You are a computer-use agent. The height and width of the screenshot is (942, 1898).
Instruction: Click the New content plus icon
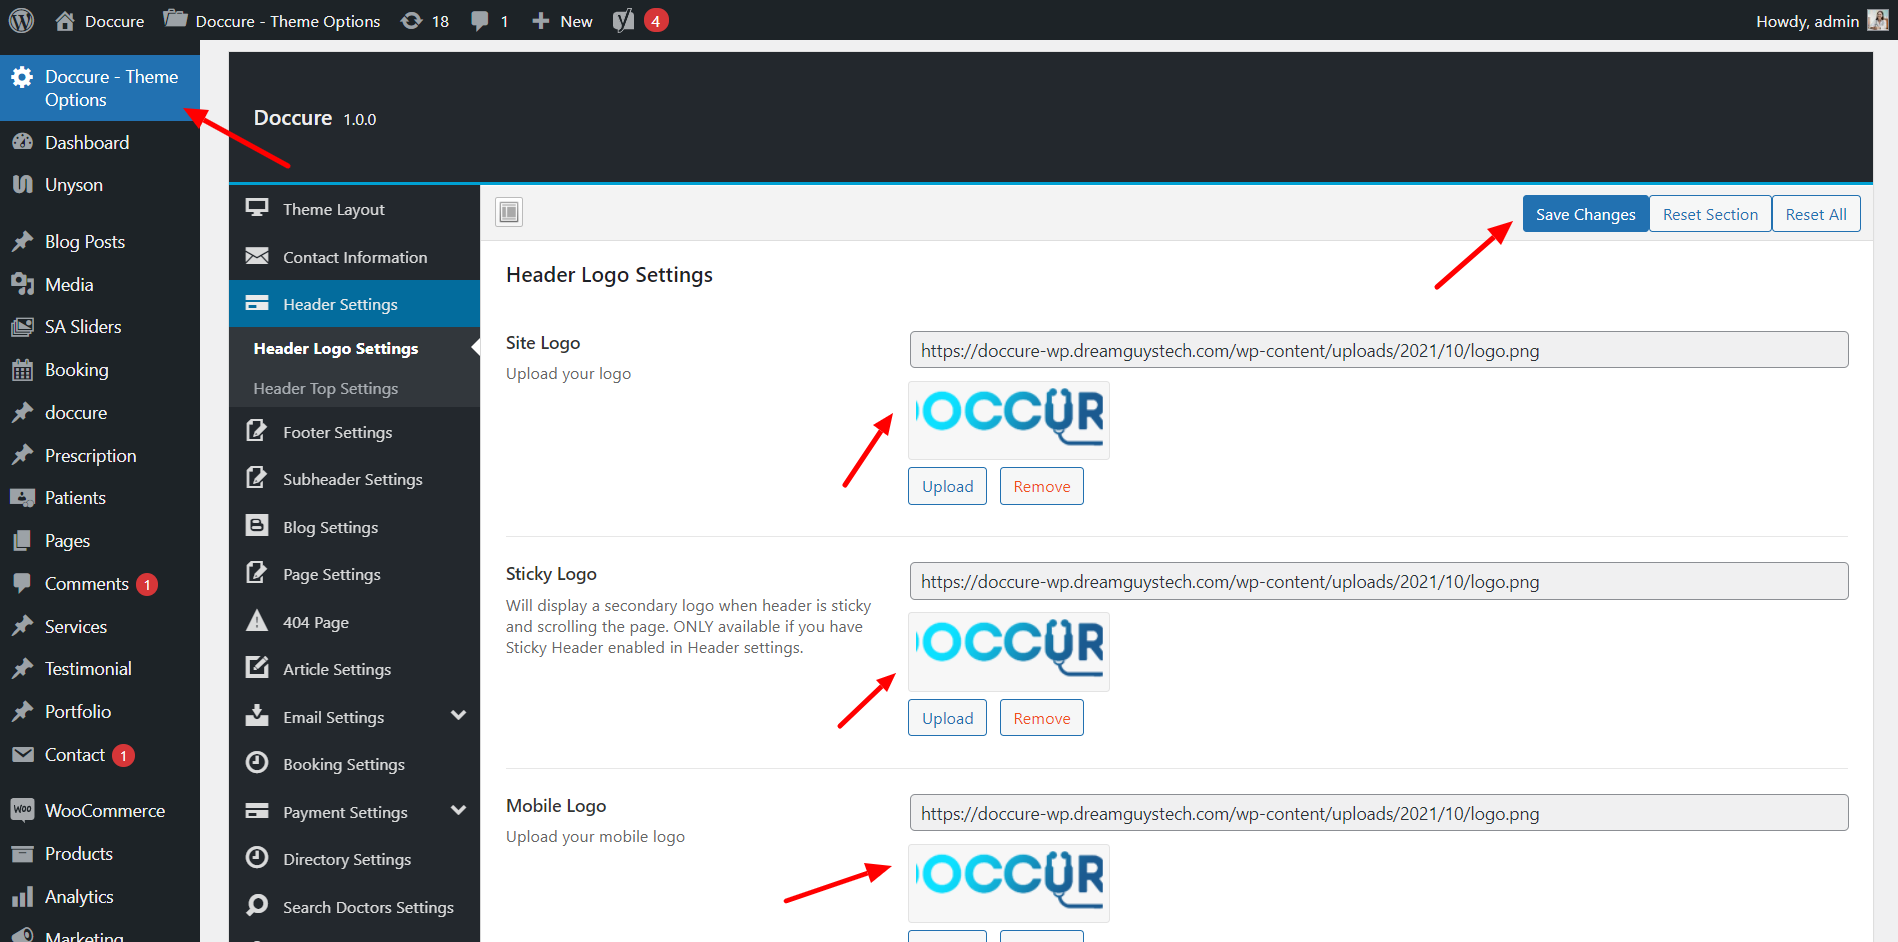click(x=541, y=20)
